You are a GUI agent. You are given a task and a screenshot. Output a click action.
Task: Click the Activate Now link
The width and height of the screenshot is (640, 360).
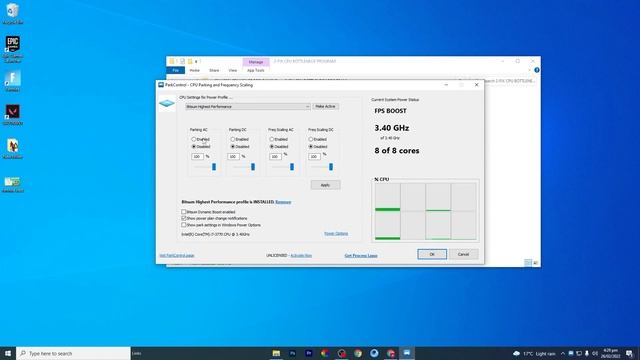(x=301, y=256)
